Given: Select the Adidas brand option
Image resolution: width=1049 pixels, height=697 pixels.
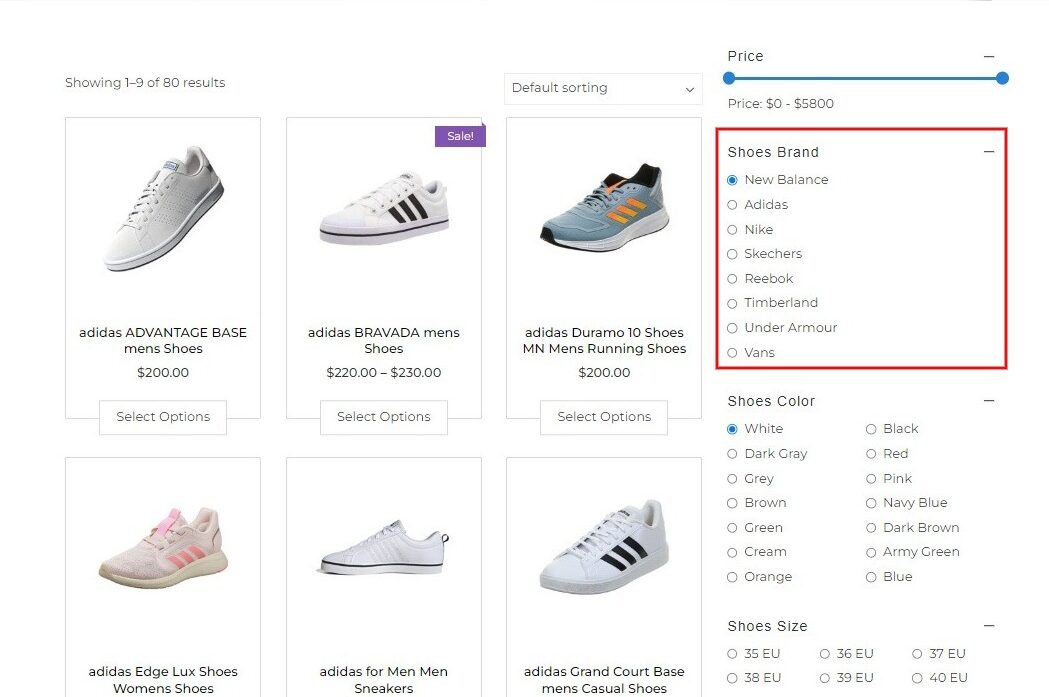Looking at the screenshot, I should pyautogui.click(x=732, y=205).
